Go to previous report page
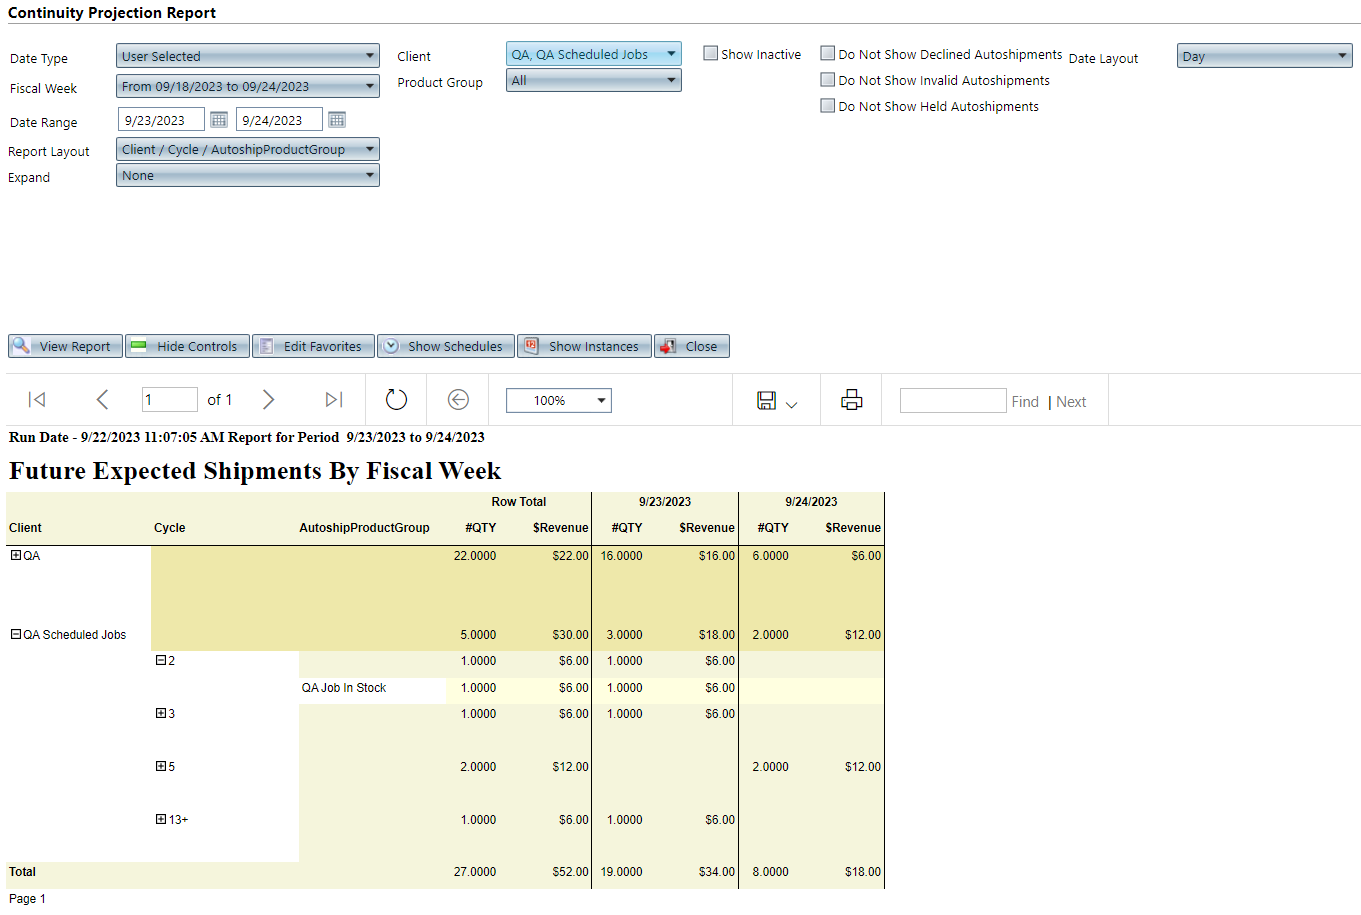 tap(102, 400)
